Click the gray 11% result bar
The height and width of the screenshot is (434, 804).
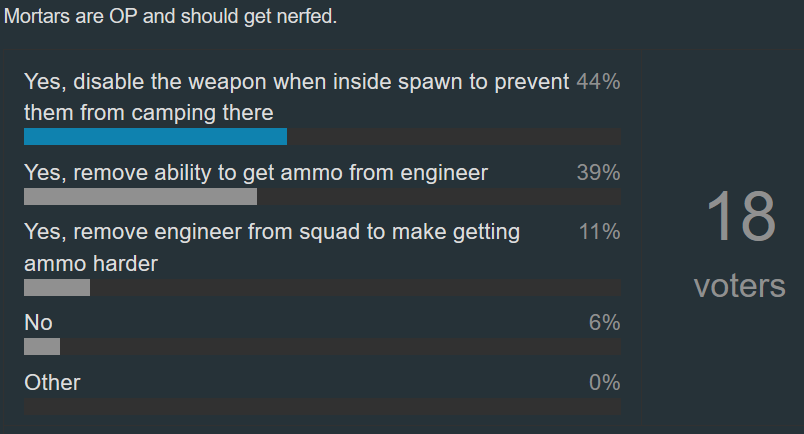57,288
